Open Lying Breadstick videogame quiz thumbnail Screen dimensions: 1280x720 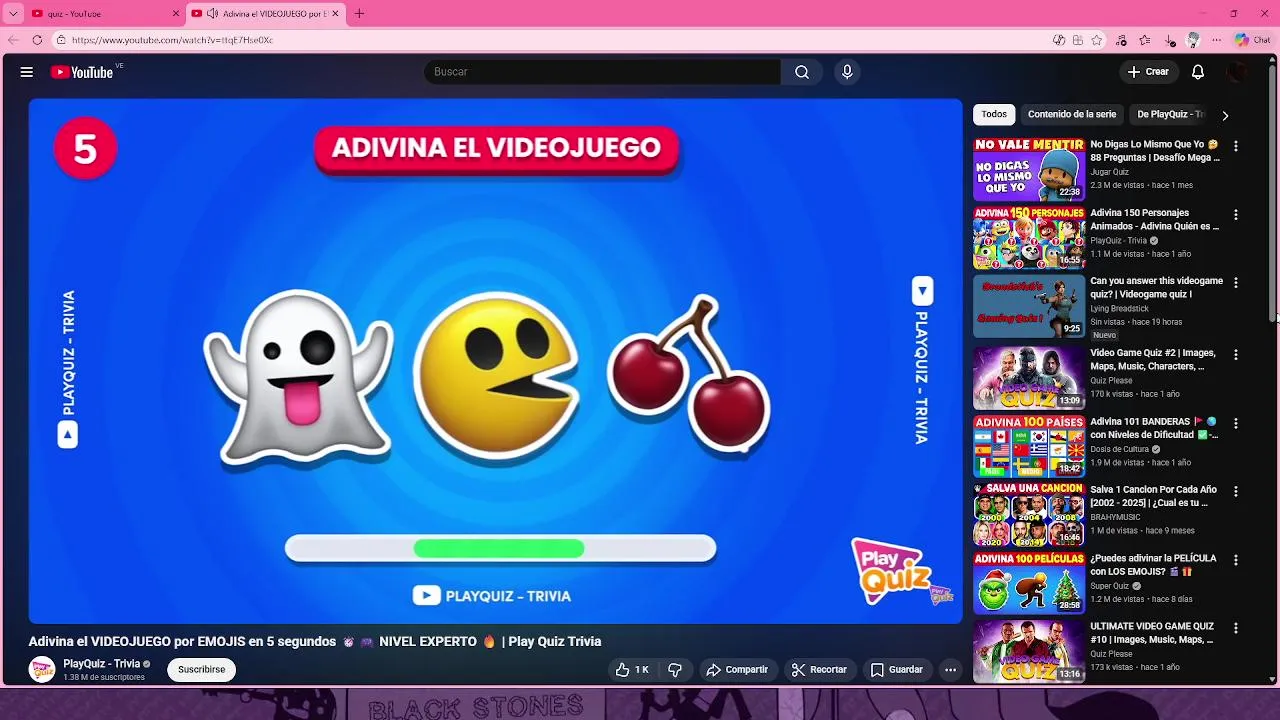click(x=1029, y=307)
